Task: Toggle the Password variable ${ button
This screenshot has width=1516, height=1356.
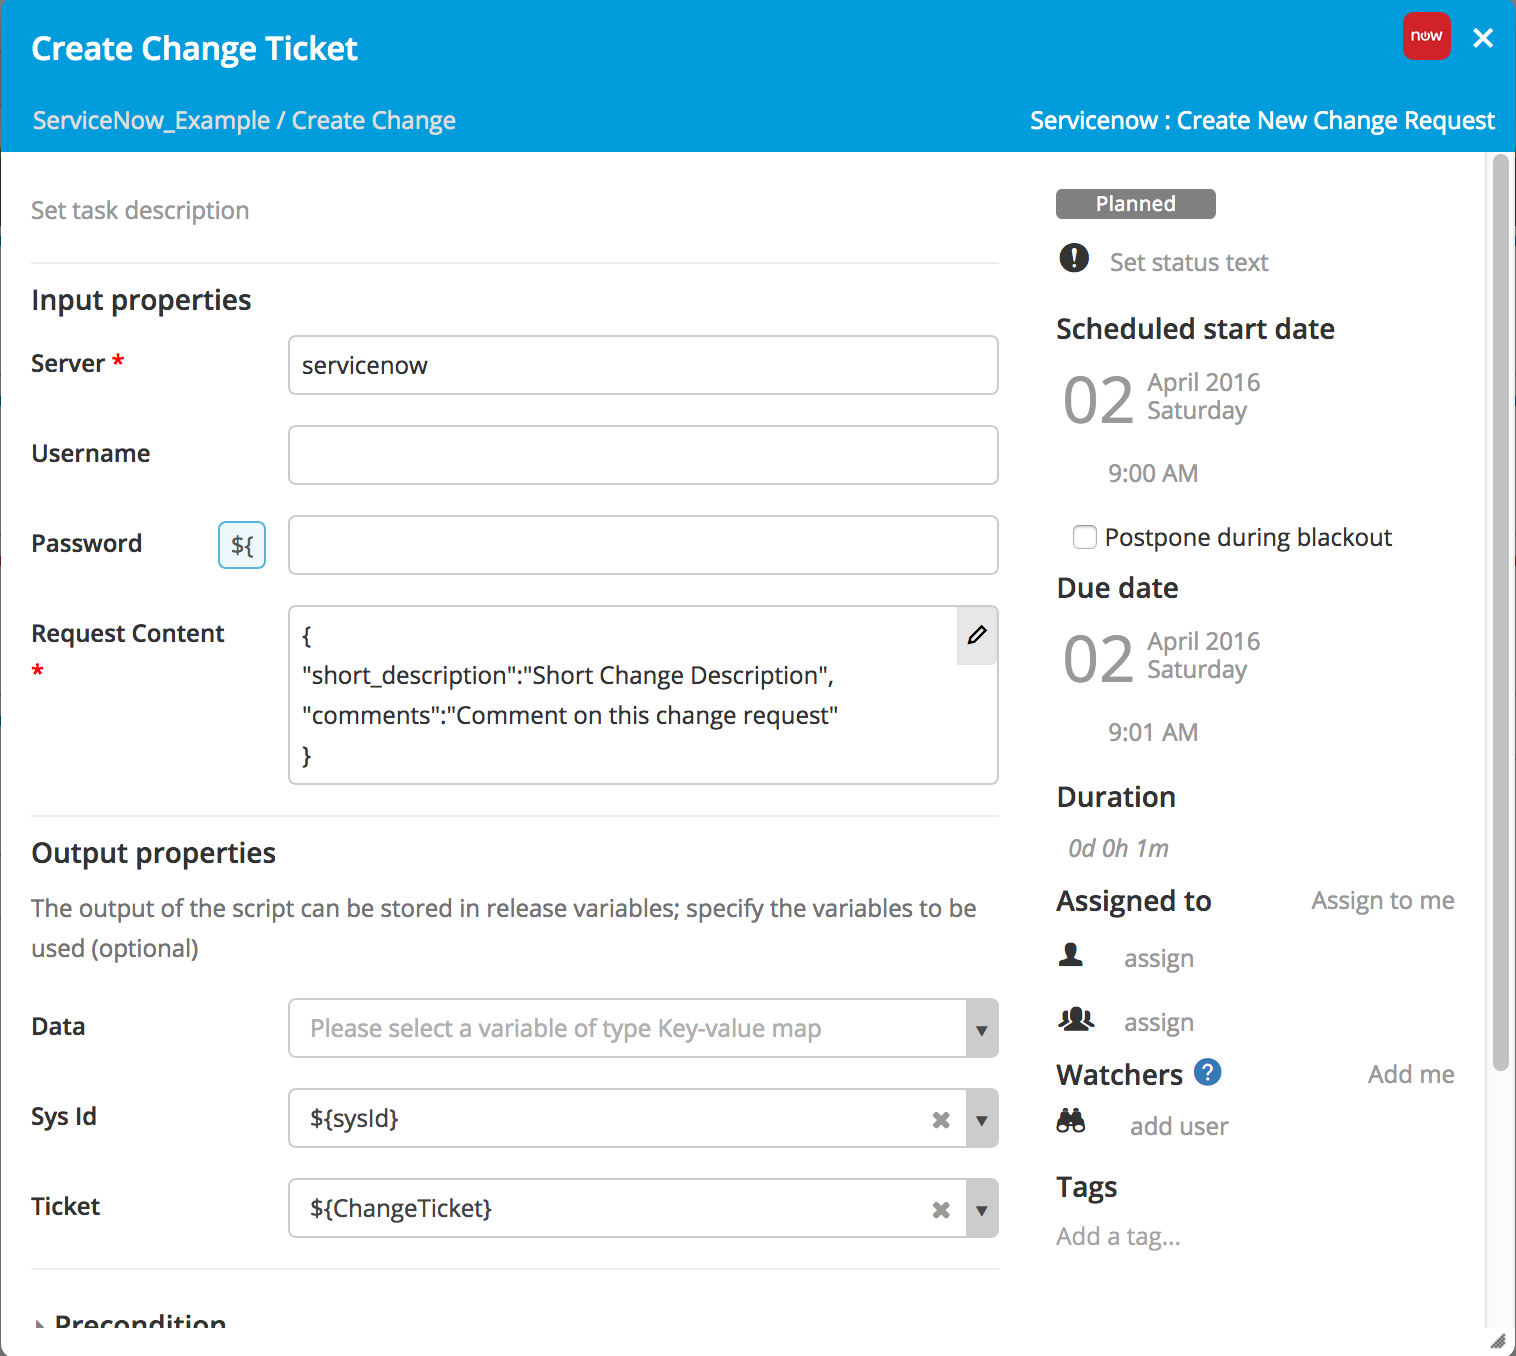Action: point(242,545)
